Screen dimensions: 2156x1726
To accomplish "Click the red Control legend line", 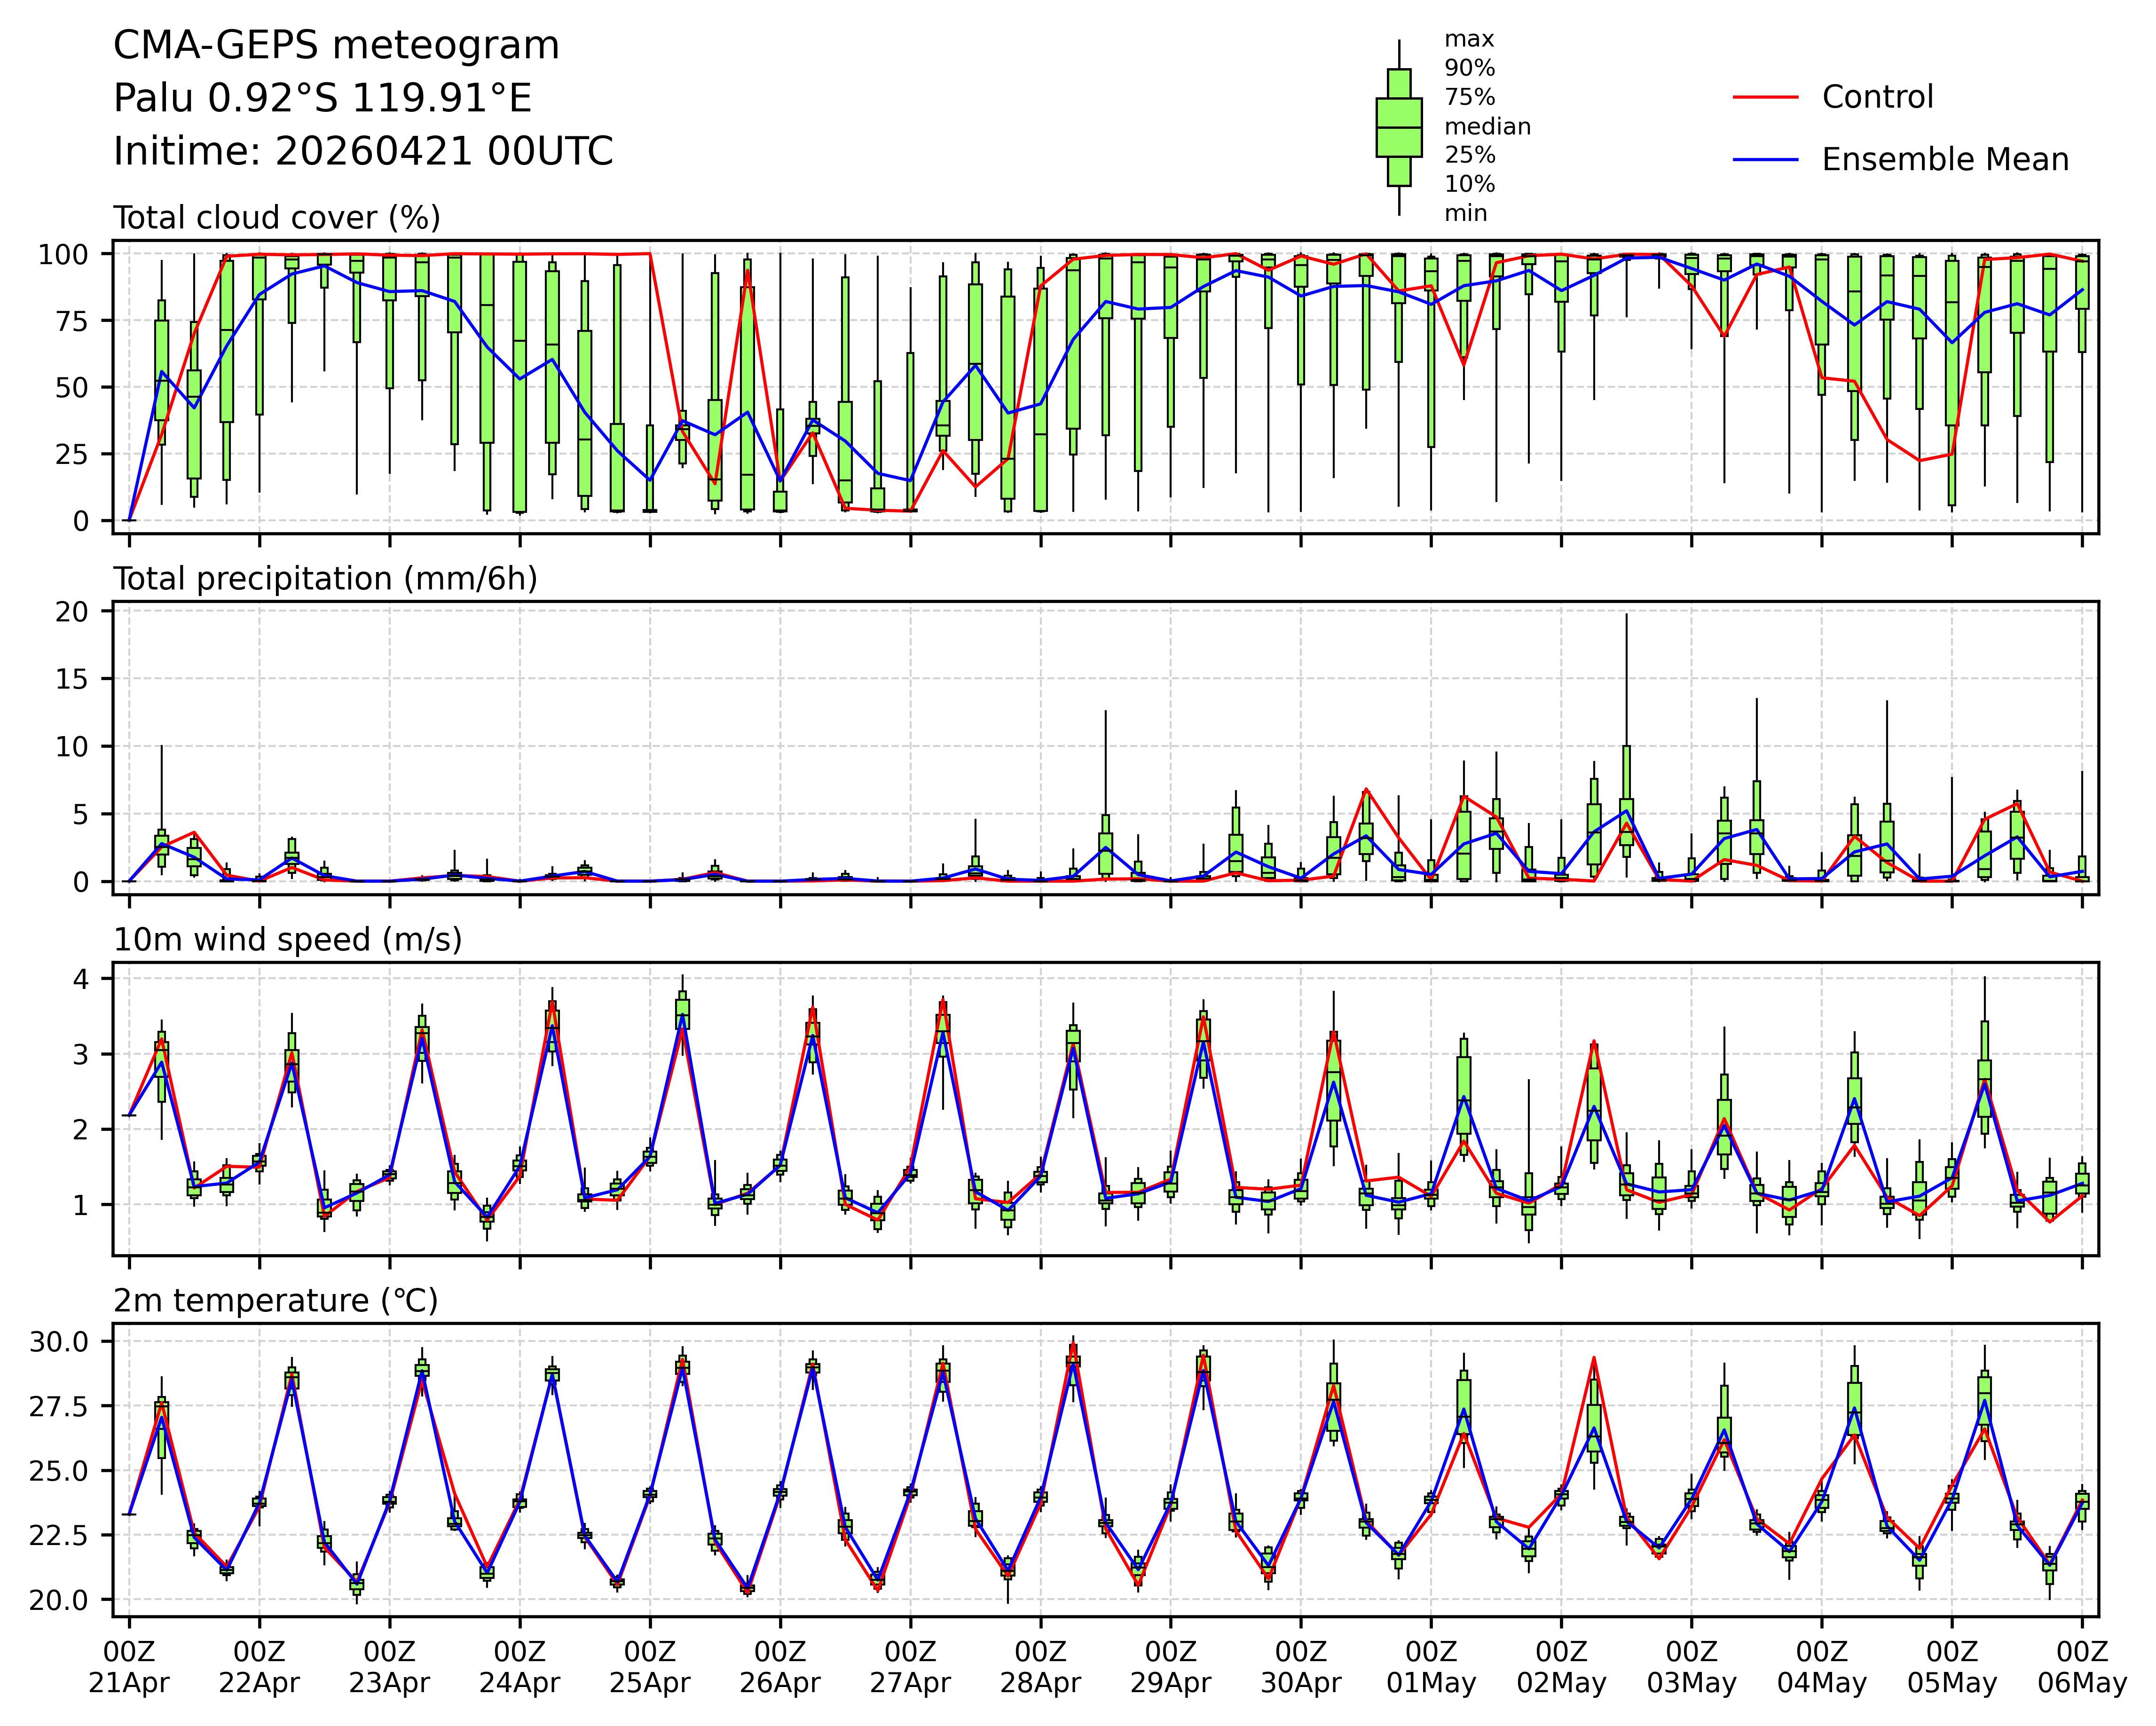I will pos(1765,97).
